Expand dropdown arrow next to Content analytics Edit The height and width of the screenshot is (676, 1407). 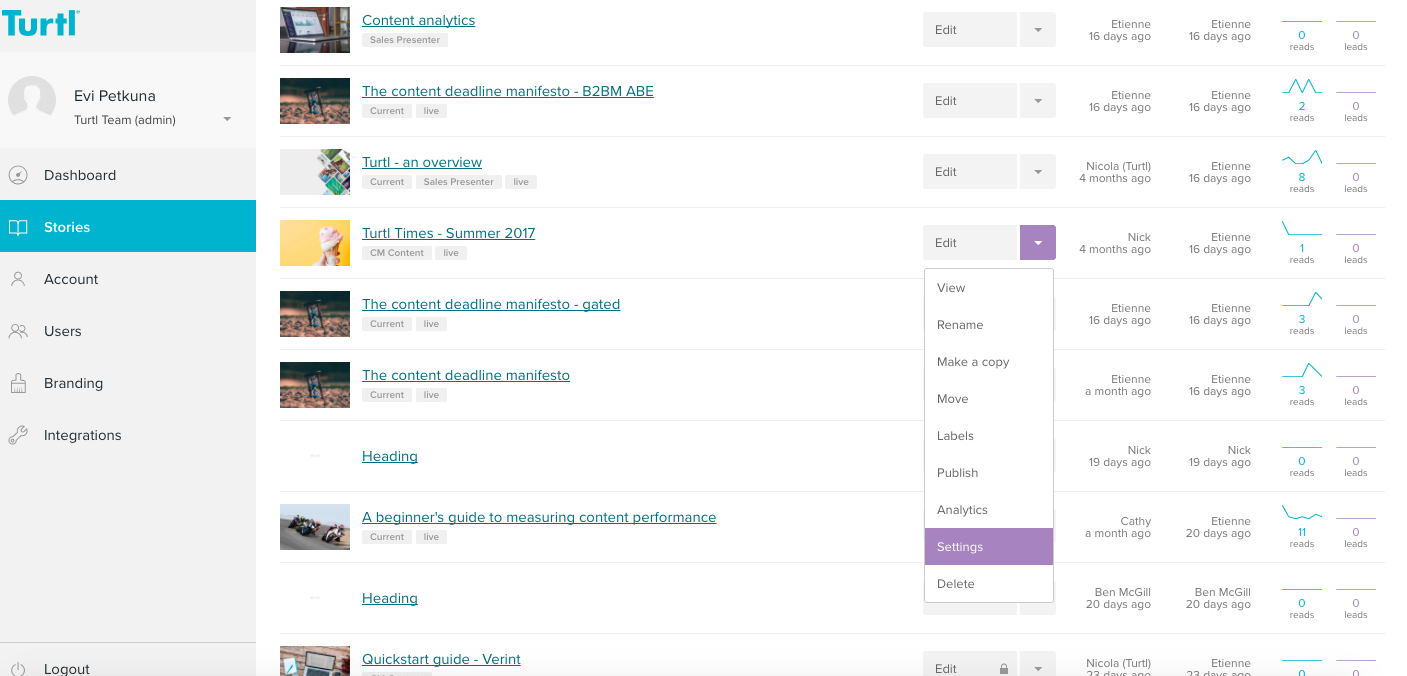click(x=1038, y=30)
